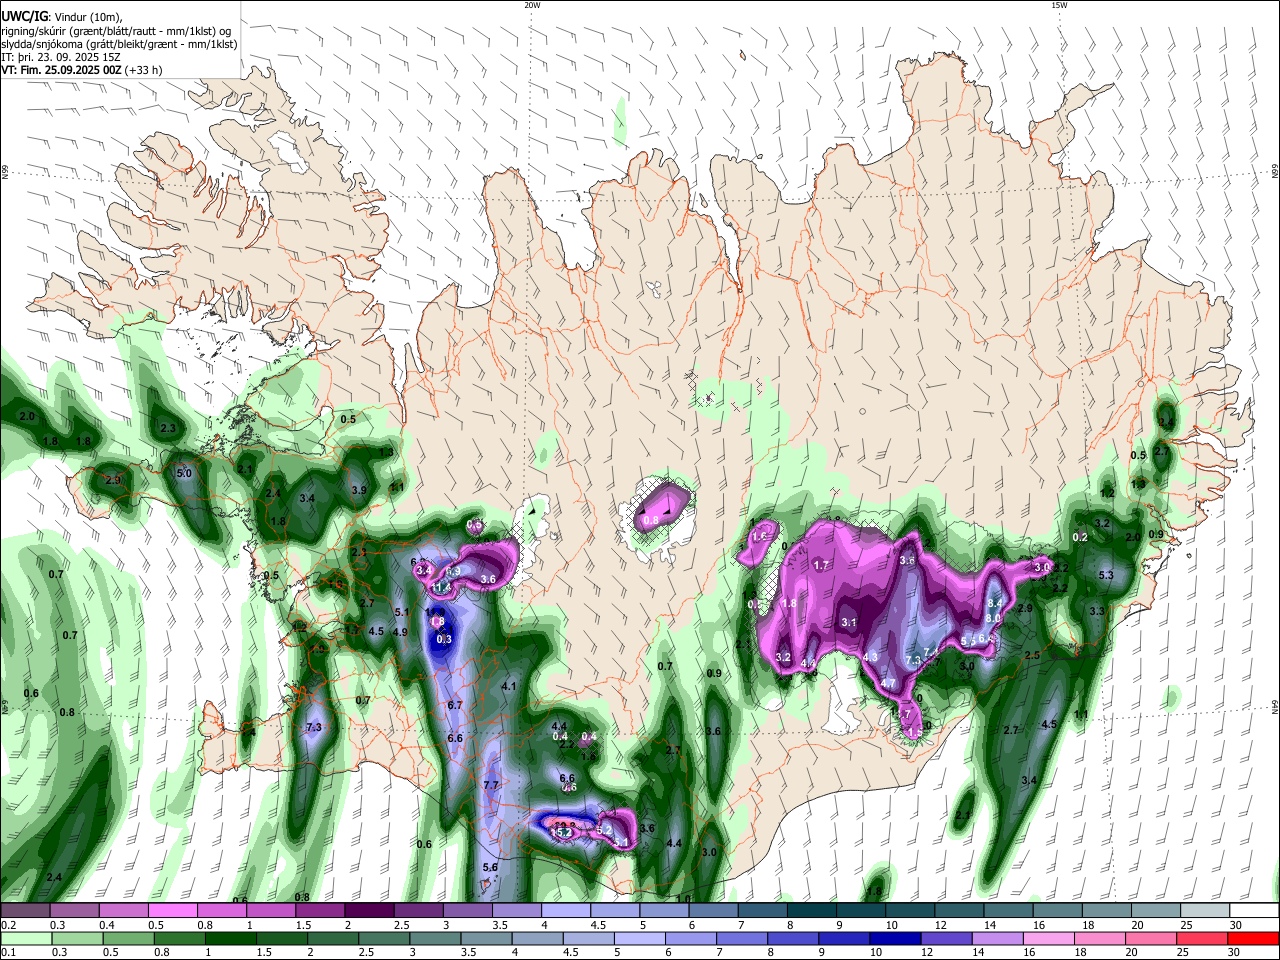Click the '6.7' precipitation value on the map
1280x960 pixels.
coord(455,706)
